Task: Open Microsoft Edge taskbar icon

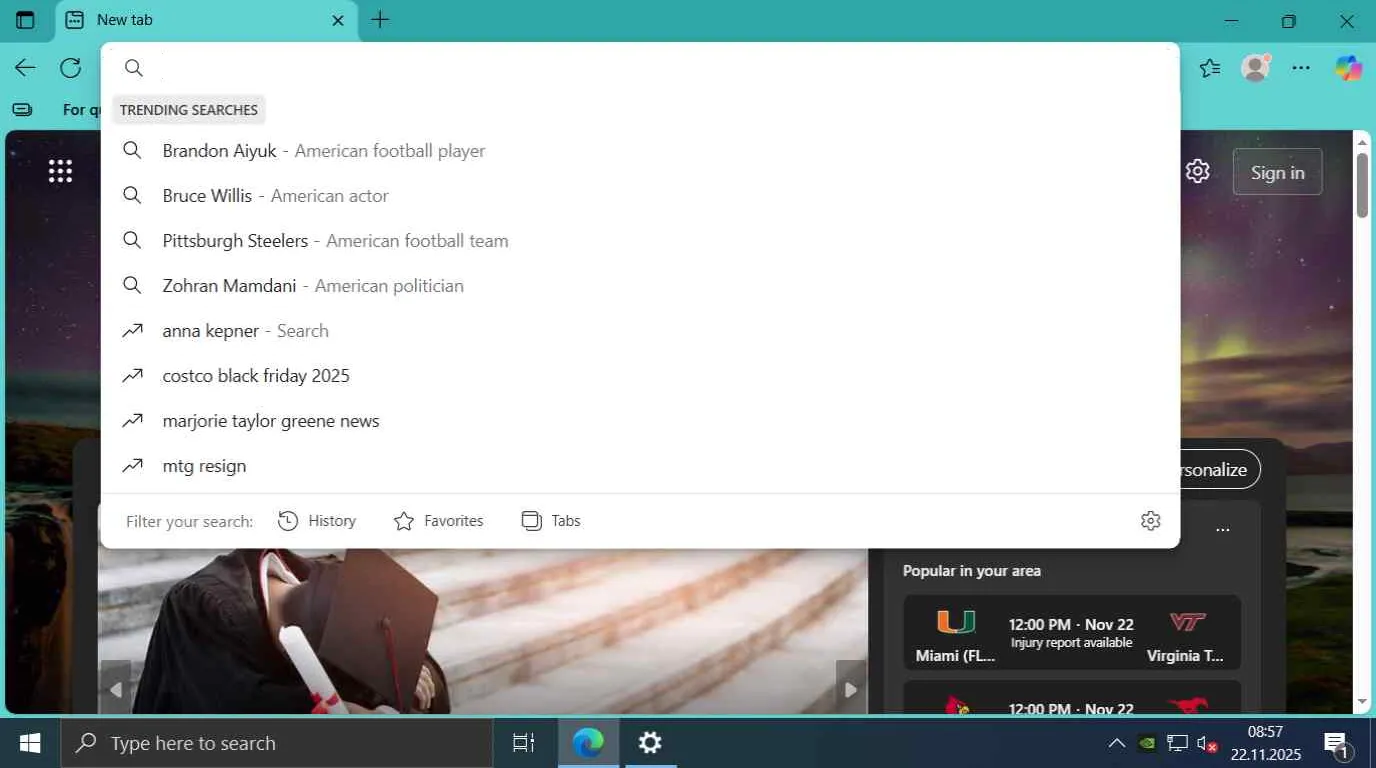Action: (x=588, y=743)
